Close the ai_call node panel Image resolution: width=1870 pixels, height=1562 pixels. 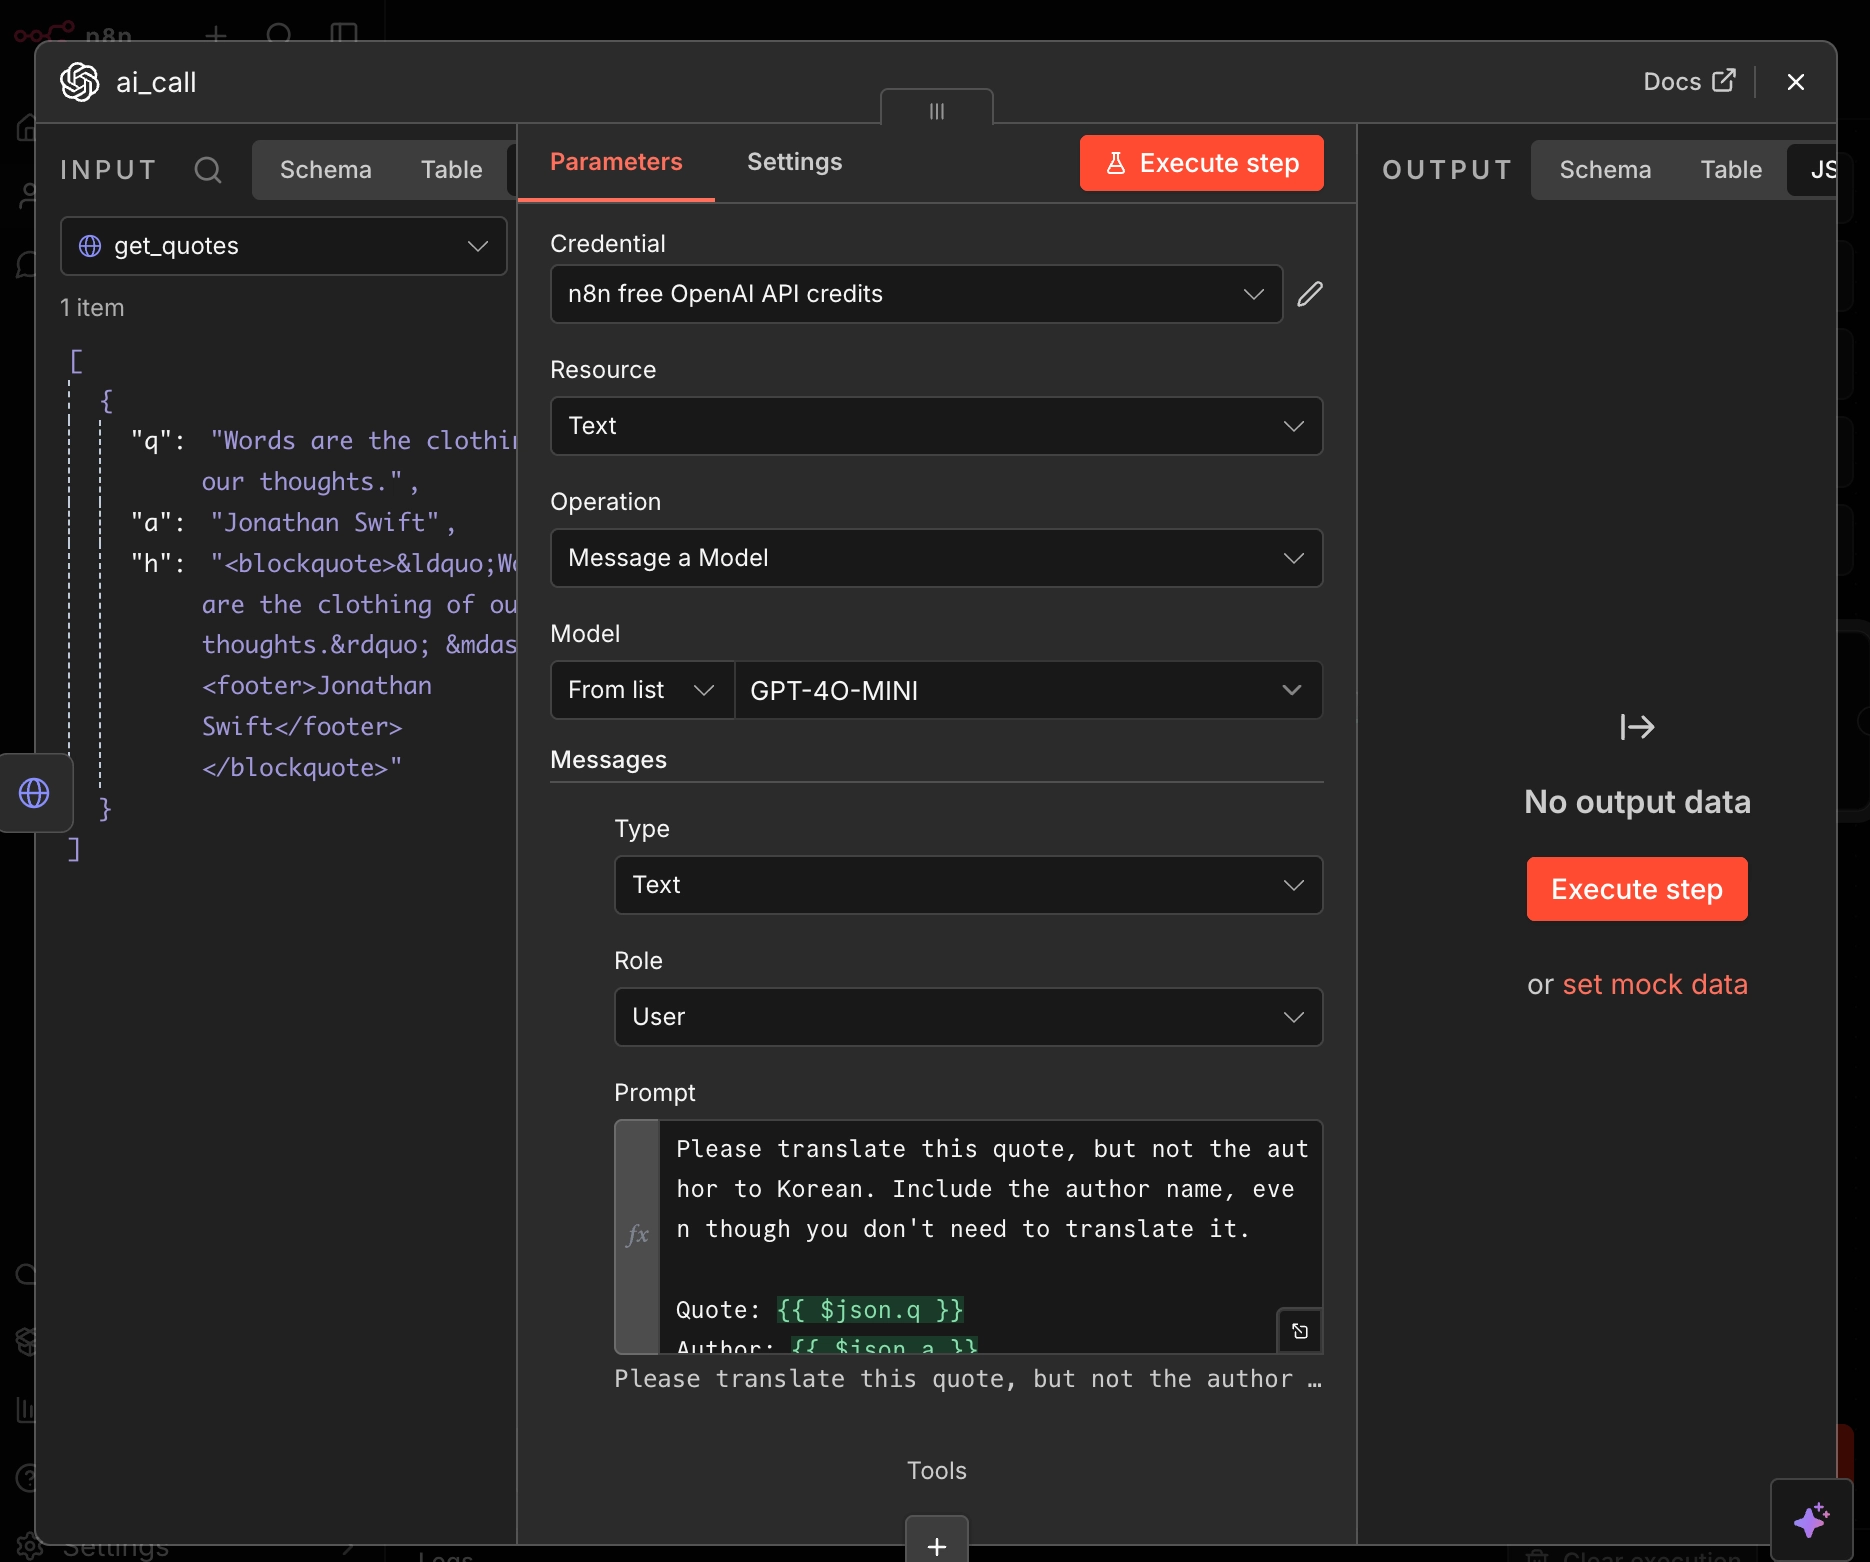[1796, 82]
